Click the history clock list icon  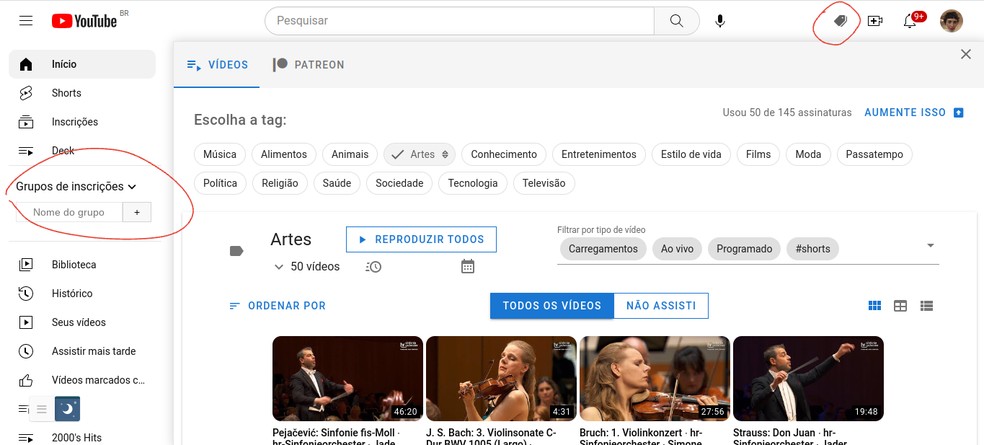coord(373,267)
